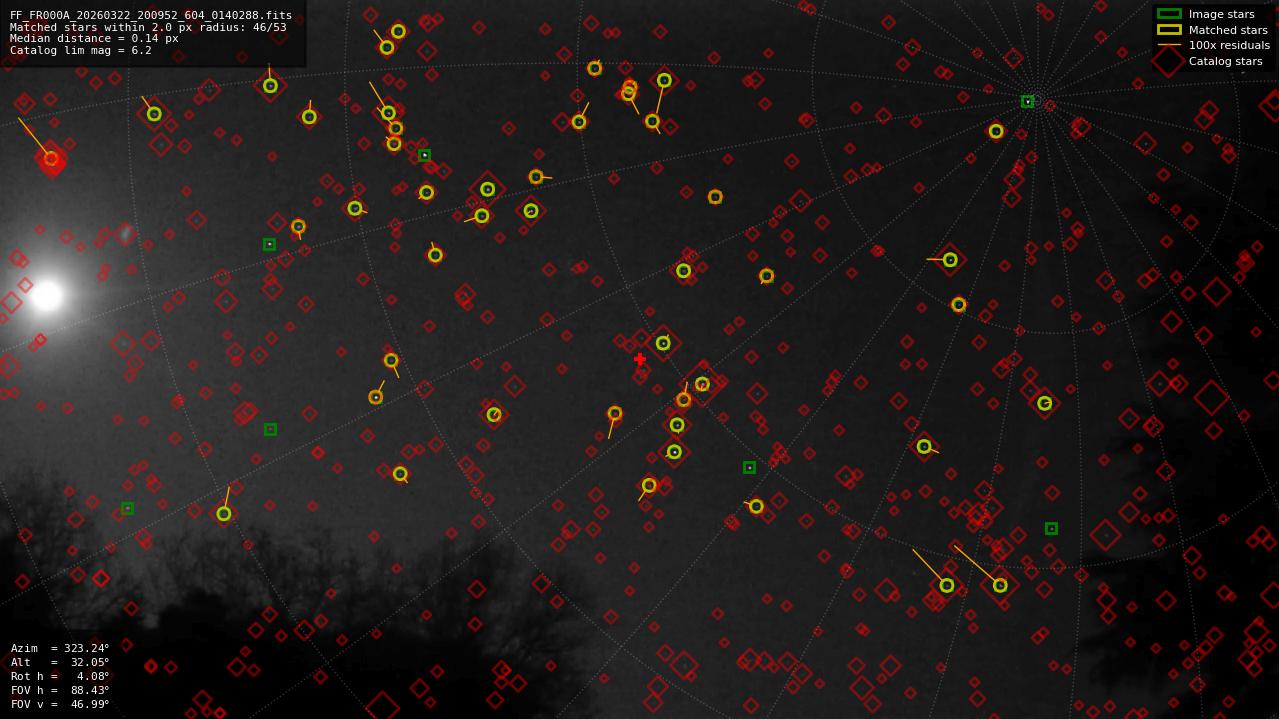Screen dimensions: 1279x719
Task: Click the green image-star square beside the grid pole
Action: point(1027,101)
